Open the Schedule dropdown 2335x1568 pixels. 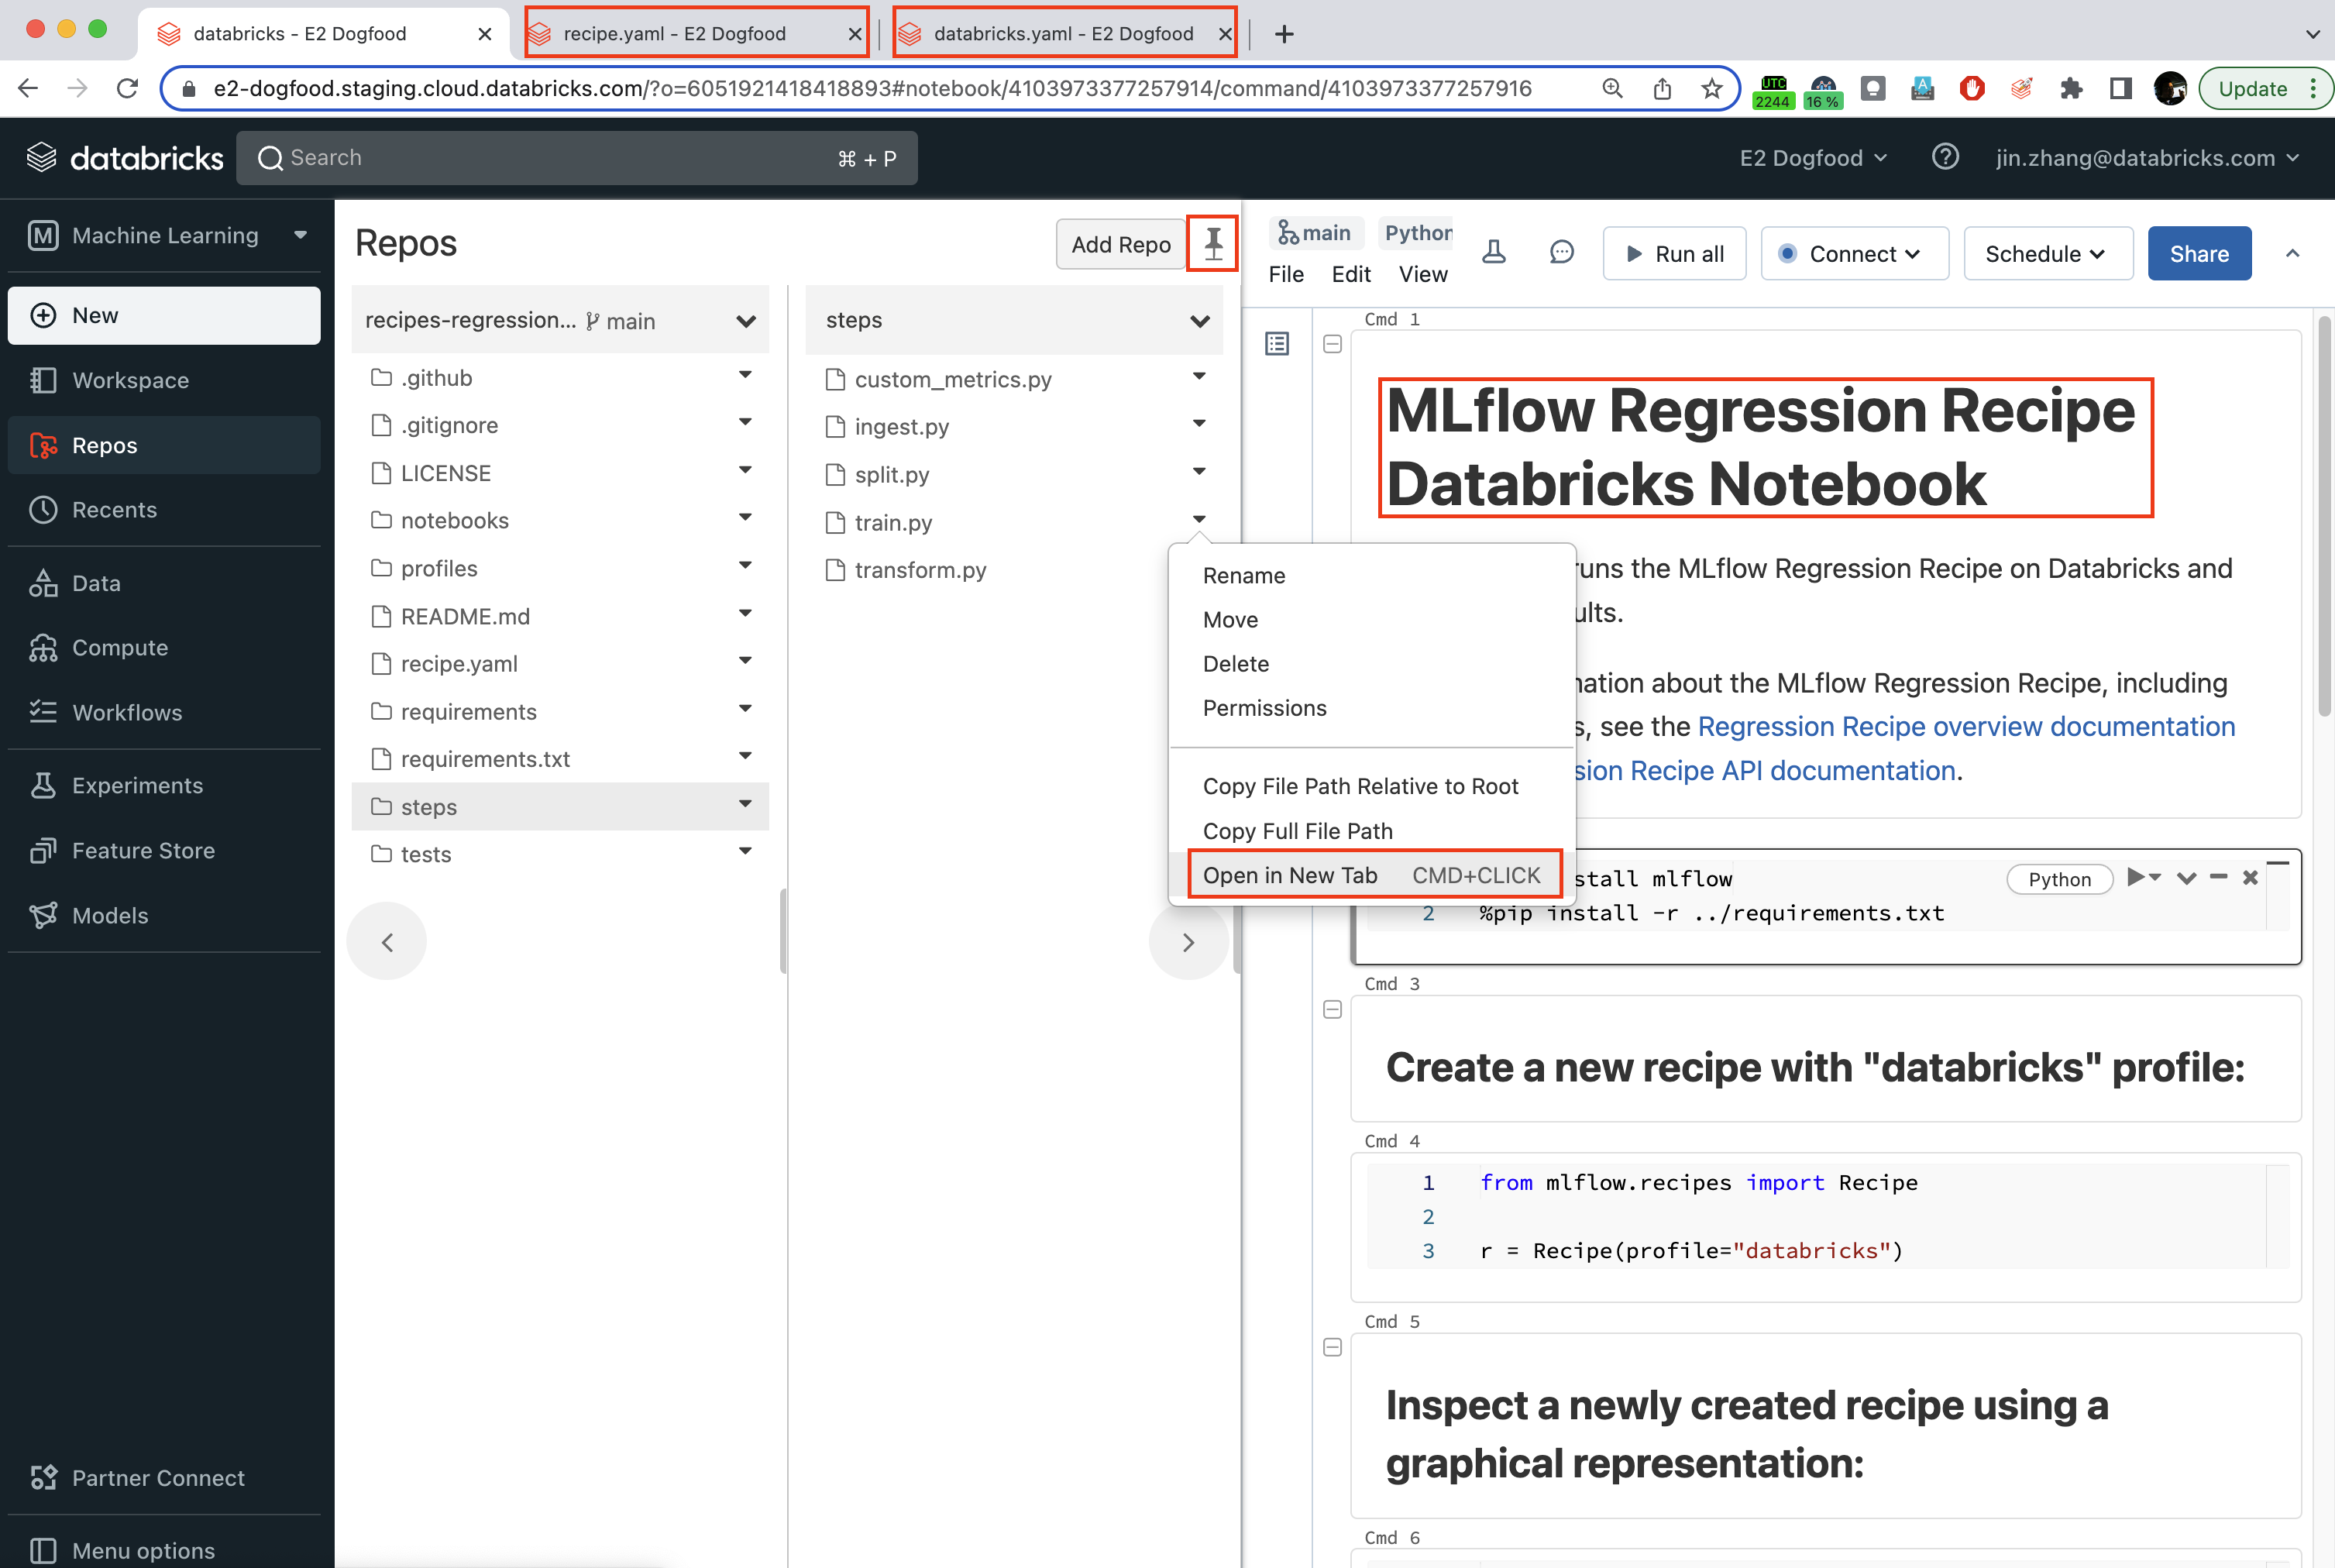[x=2046, y=253]
